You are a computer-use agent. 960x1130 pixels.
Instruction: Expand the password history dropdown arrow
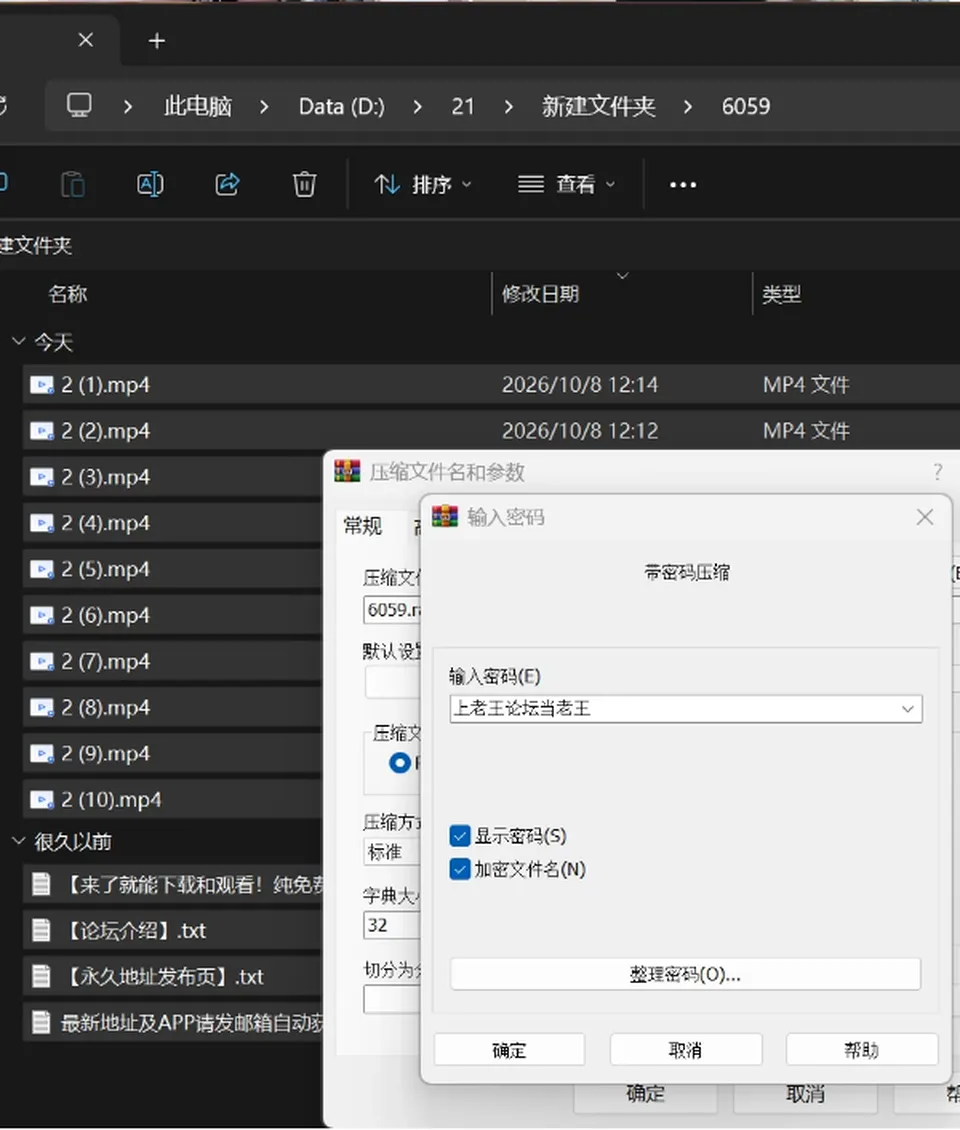tap(907, 709)
